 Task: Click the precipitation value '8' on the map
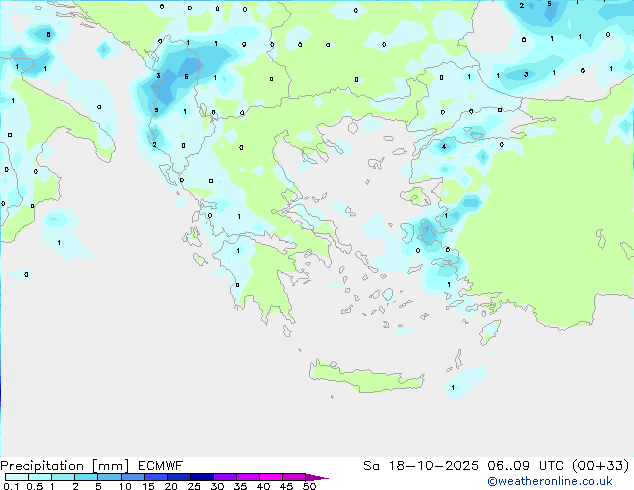49,34
